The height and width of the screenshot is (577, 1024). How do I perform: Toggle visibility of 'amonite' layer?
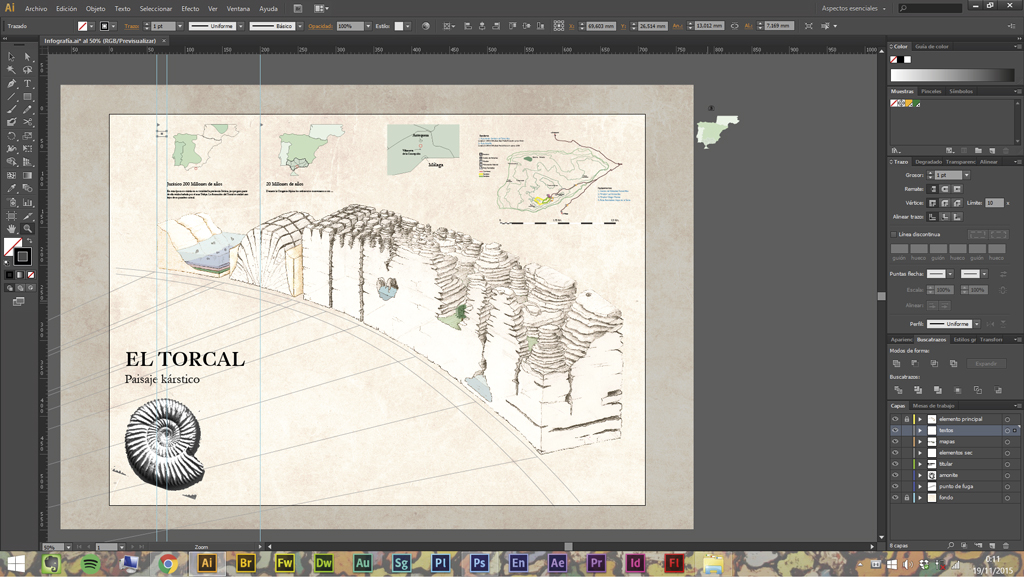pyautogui.click(x=895, y=475)
